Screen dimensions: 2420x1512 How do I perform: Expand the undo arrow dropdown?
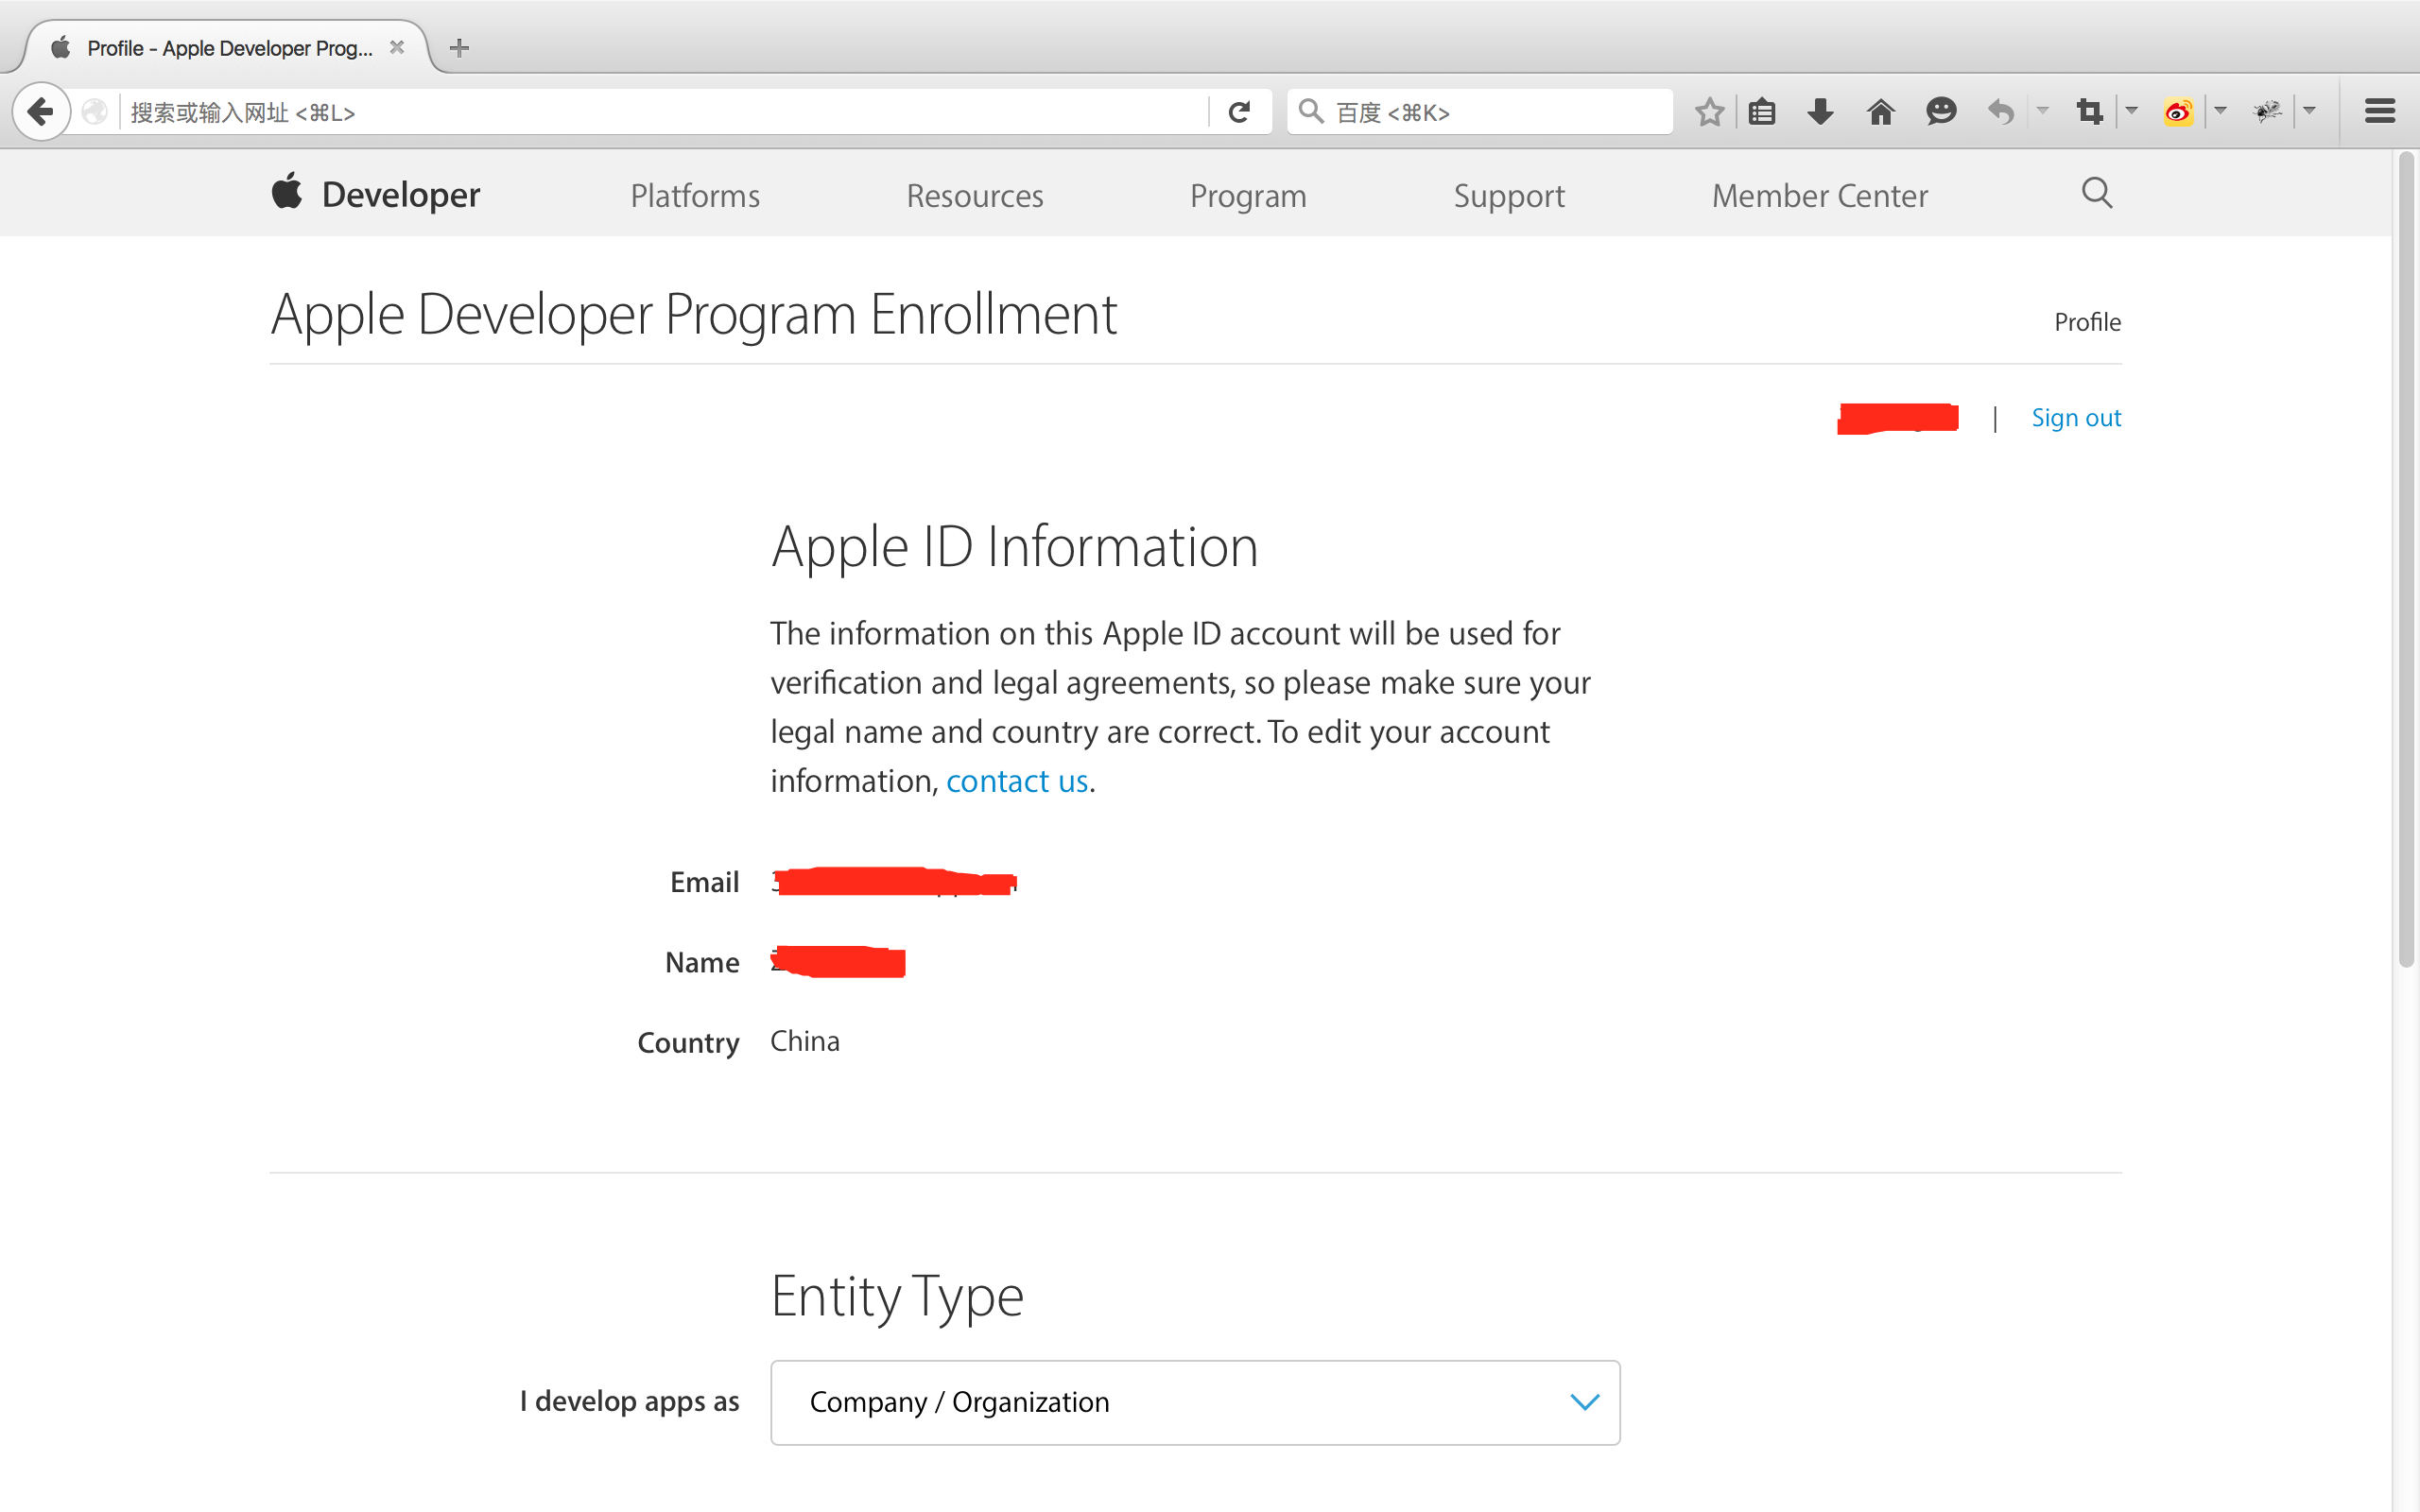tap(2042, 110)
